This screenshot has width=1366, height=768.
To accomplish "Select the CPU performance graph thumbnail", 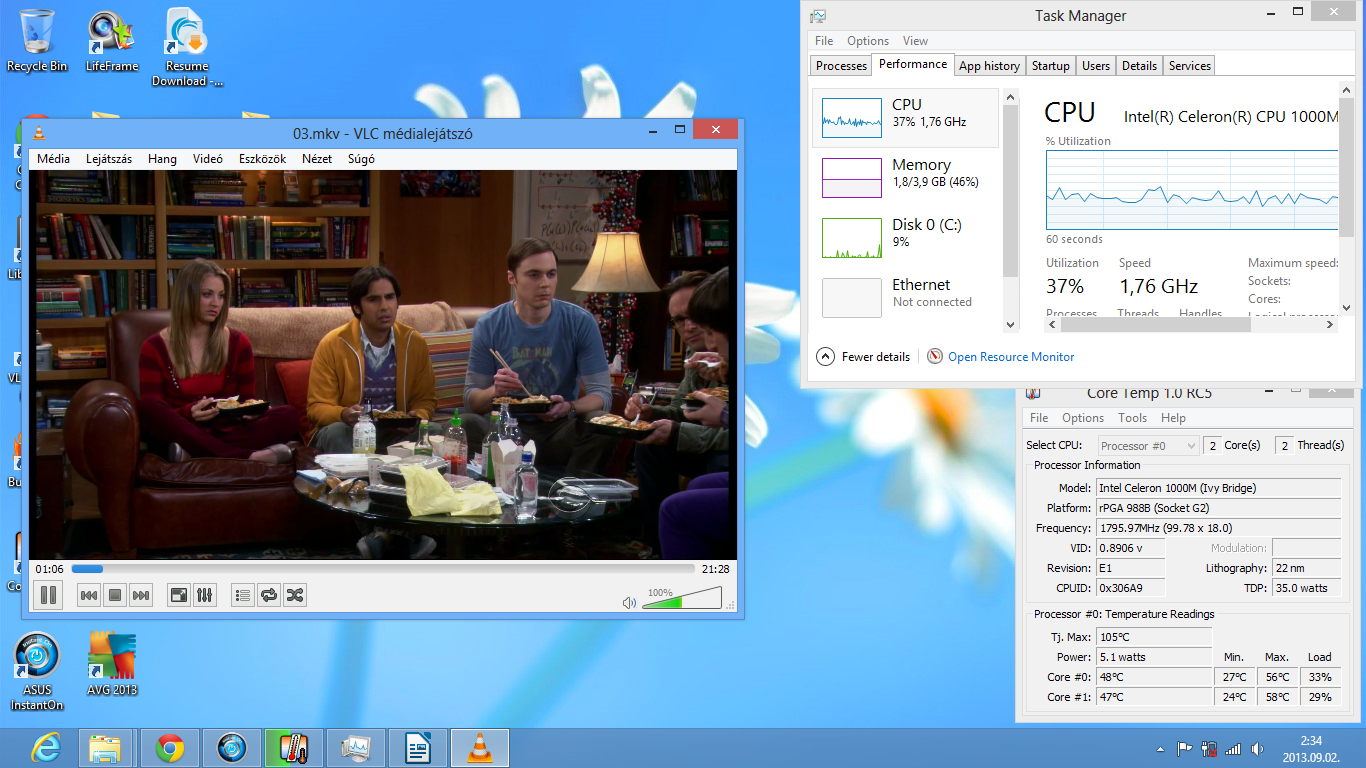I will click(x=852, y=118).
